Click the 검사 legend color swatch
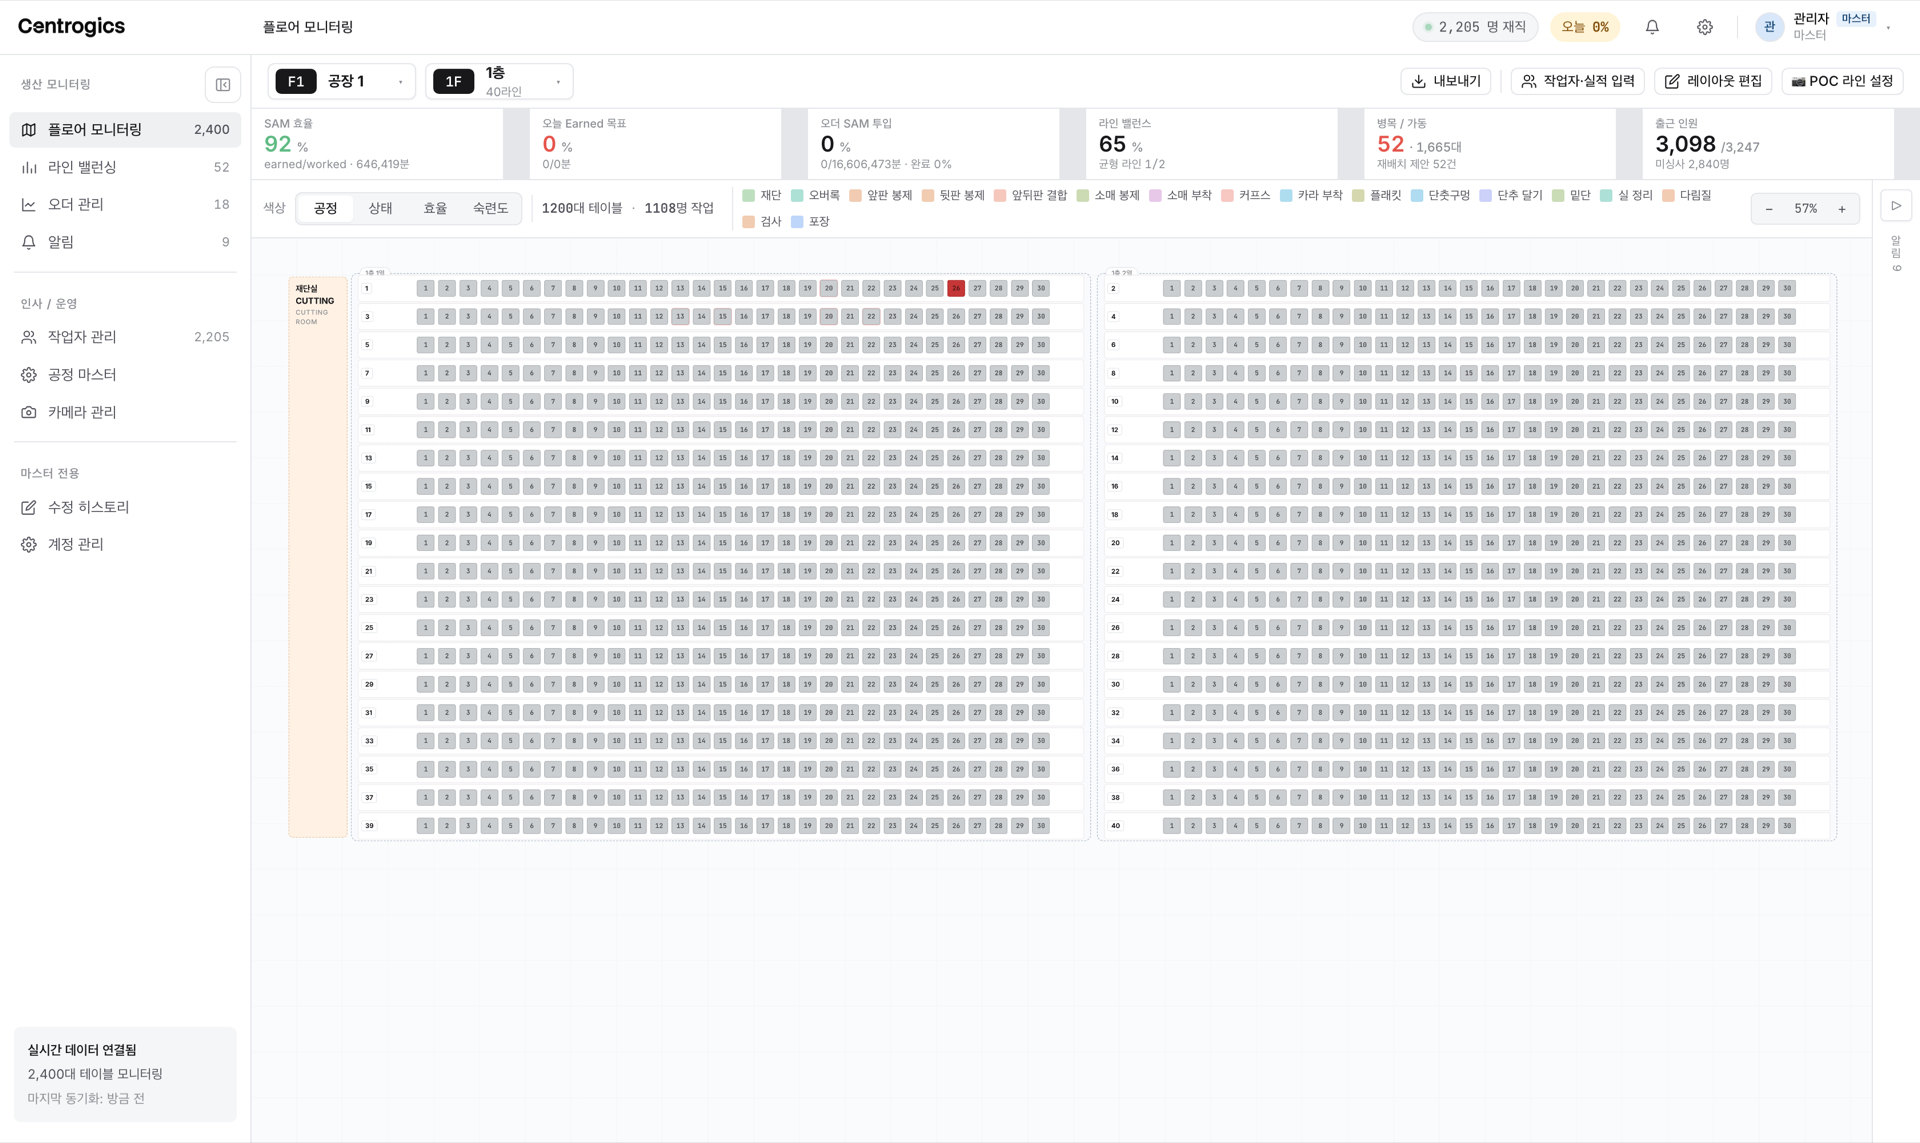1920x1143 pixels. tap(749, 222)
